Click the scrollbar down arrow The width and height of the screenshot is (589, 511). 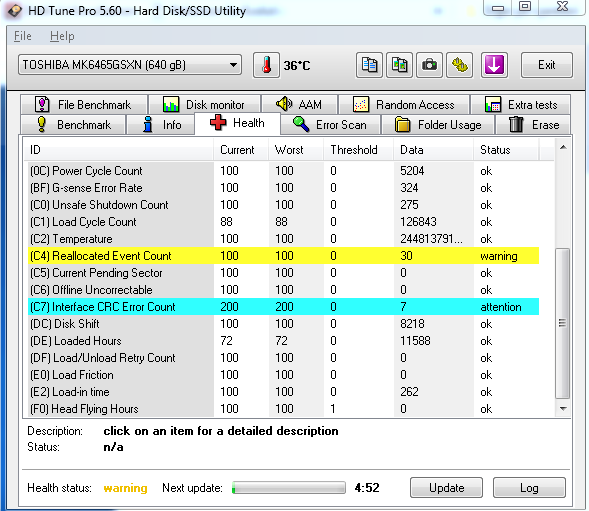point(563,409)
